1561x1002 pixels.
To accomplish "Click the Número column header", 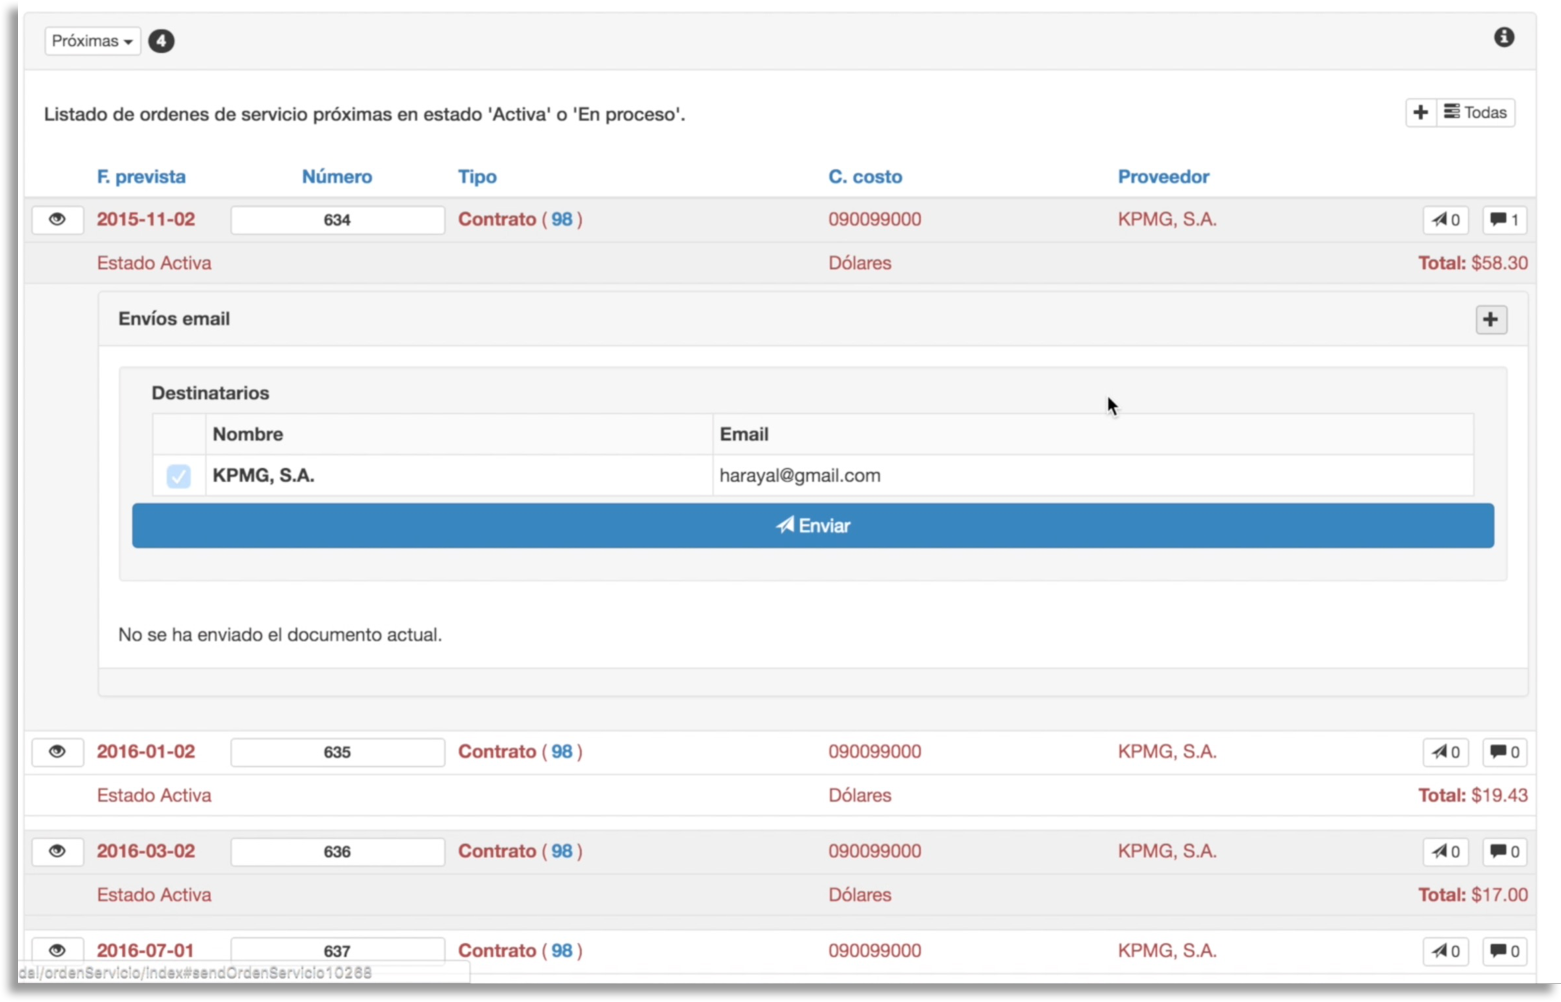I will coord(337,177).
